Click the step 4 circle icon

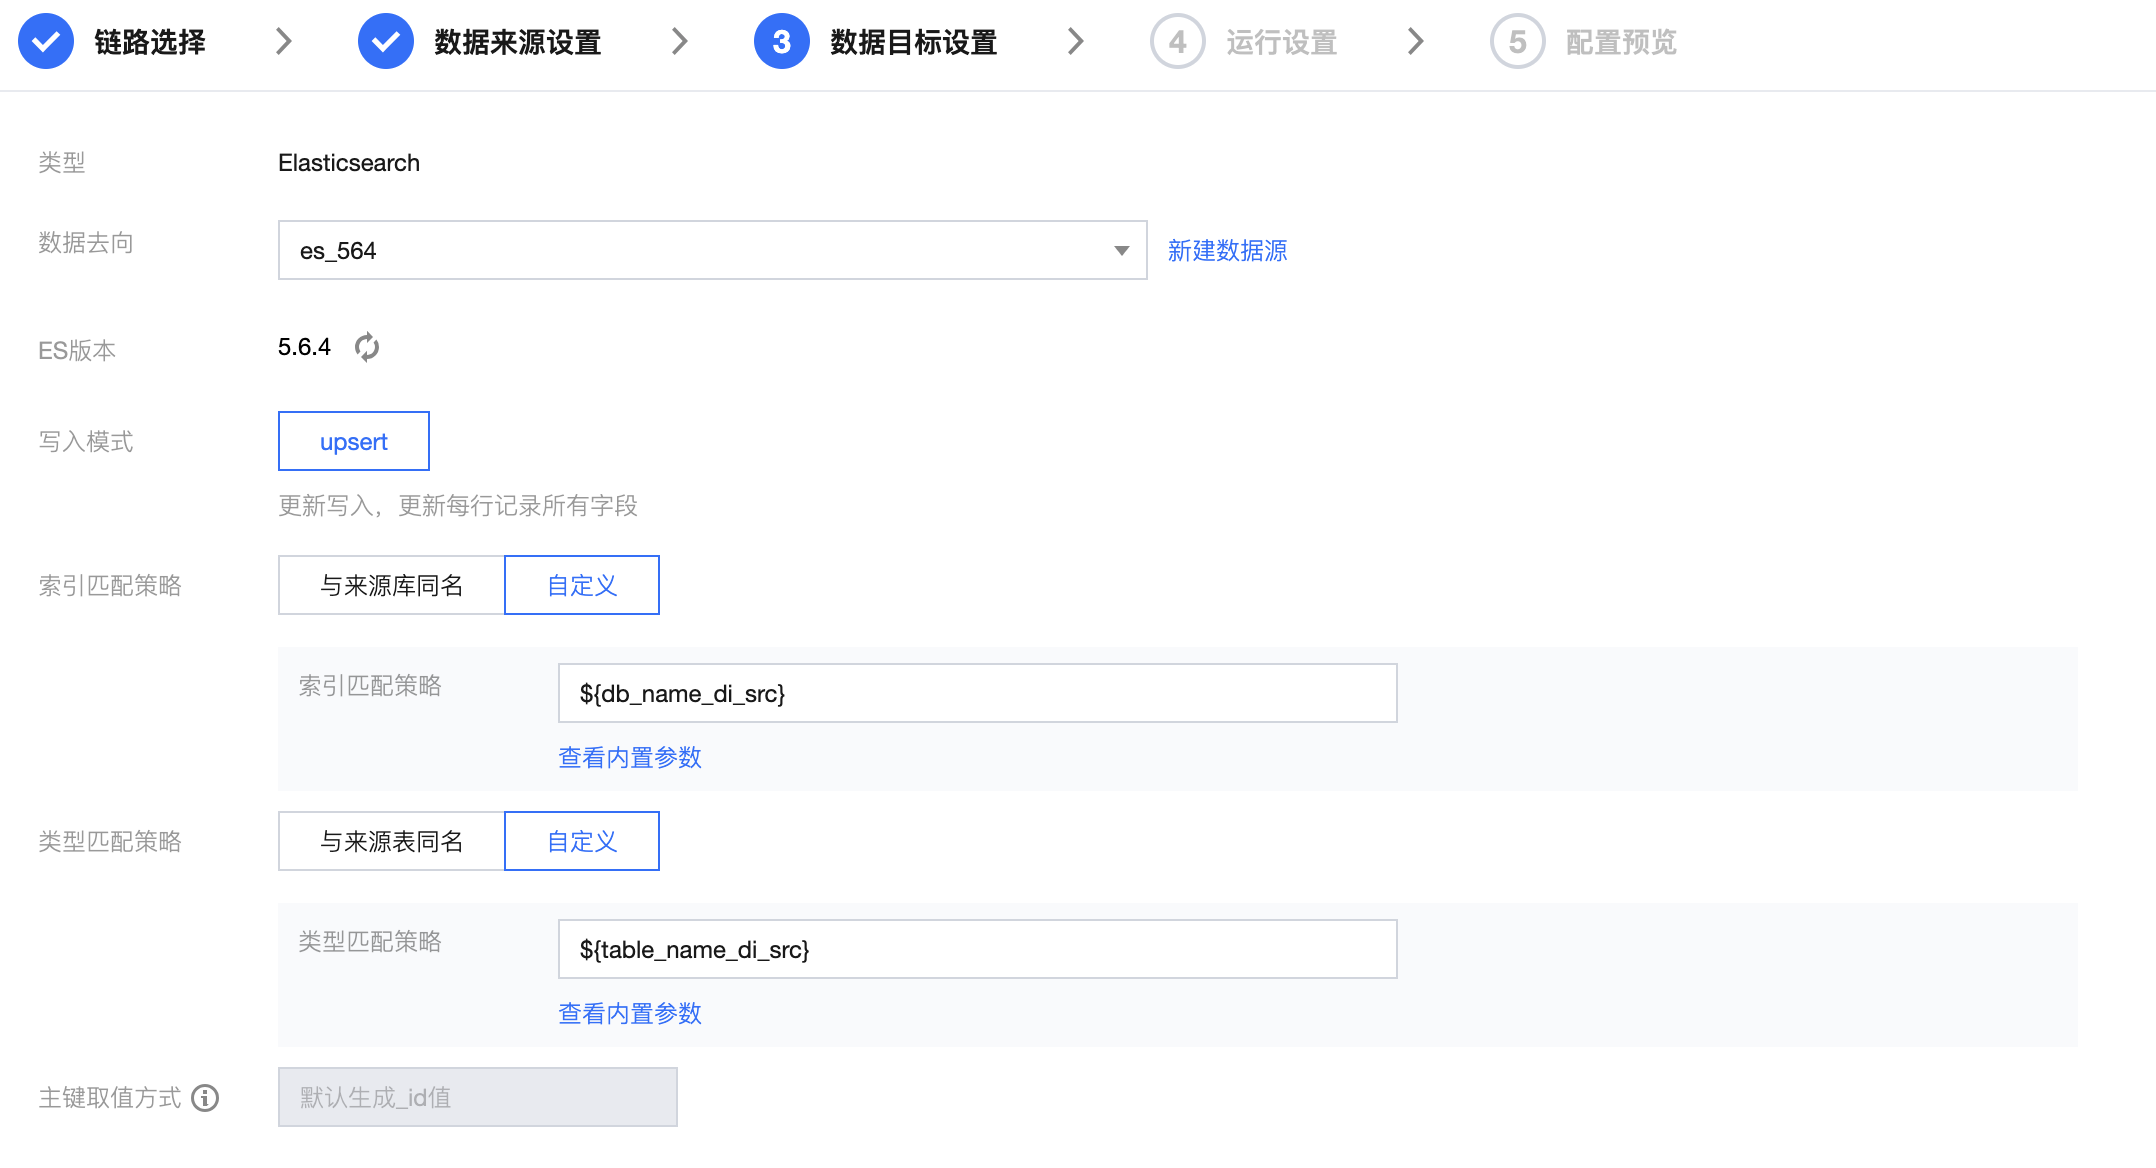pyautogui.click(x=1177, y=42)
